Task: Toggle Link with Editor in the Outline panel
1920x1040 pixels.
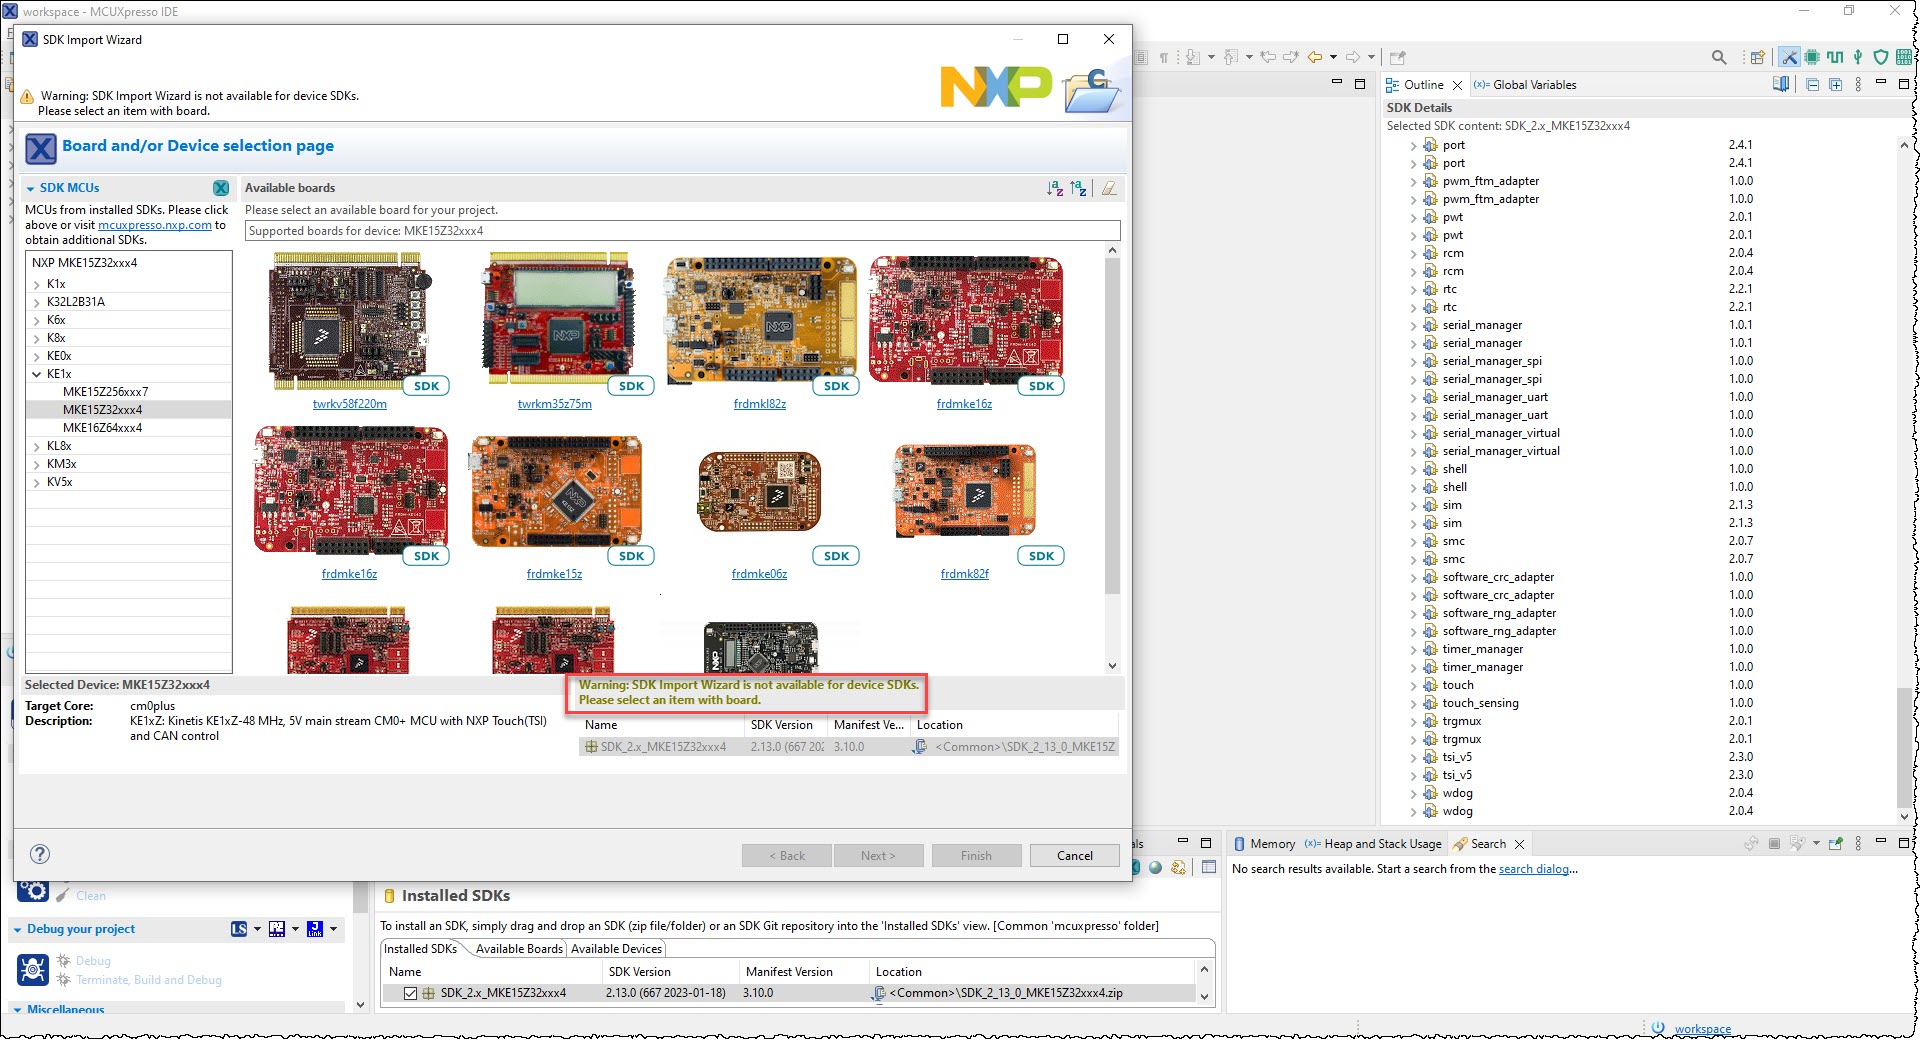Action: tap(1781, 84)
